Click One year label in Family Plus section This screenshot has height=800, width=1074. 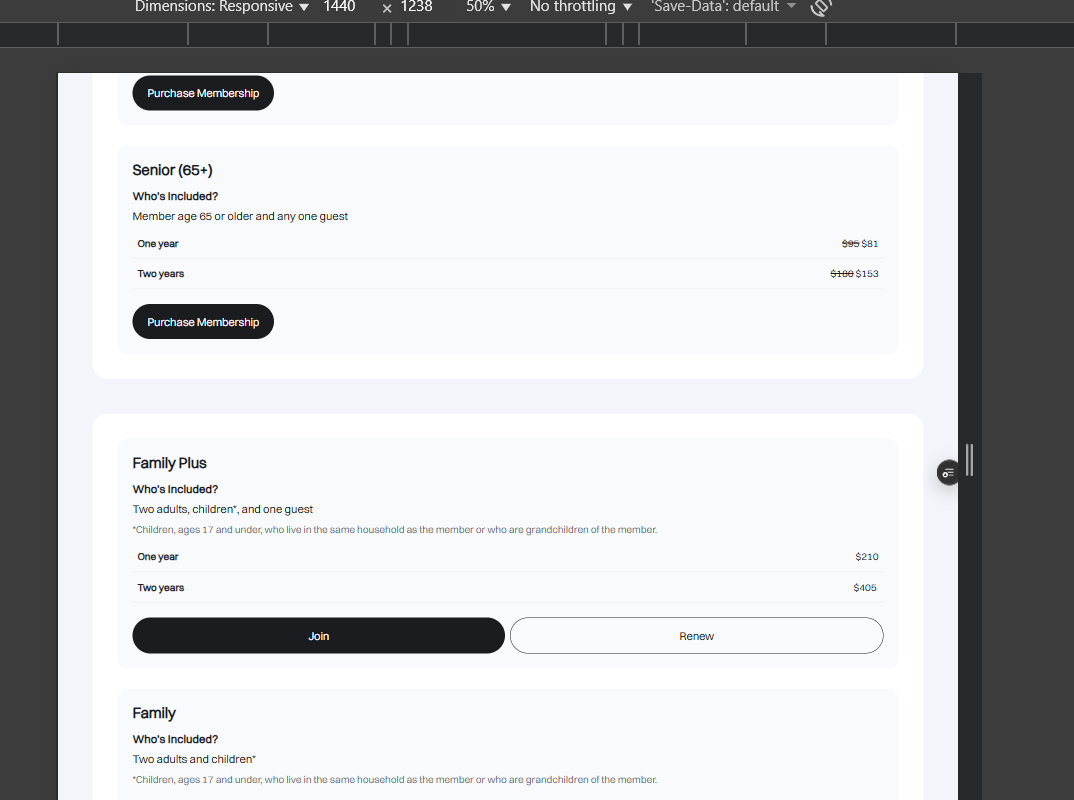pyautogui.click(x=158, y=557)
